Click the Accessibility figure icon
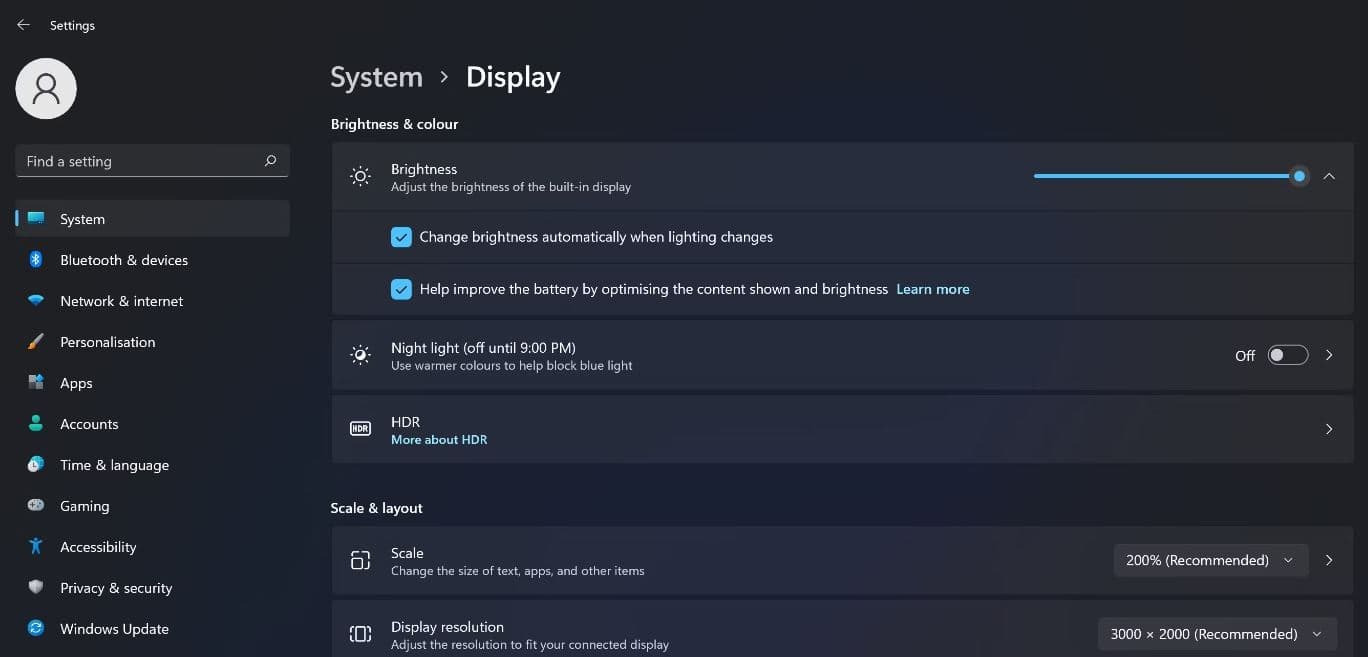The height and width of the screenshot is (657, 1368). 36,546
